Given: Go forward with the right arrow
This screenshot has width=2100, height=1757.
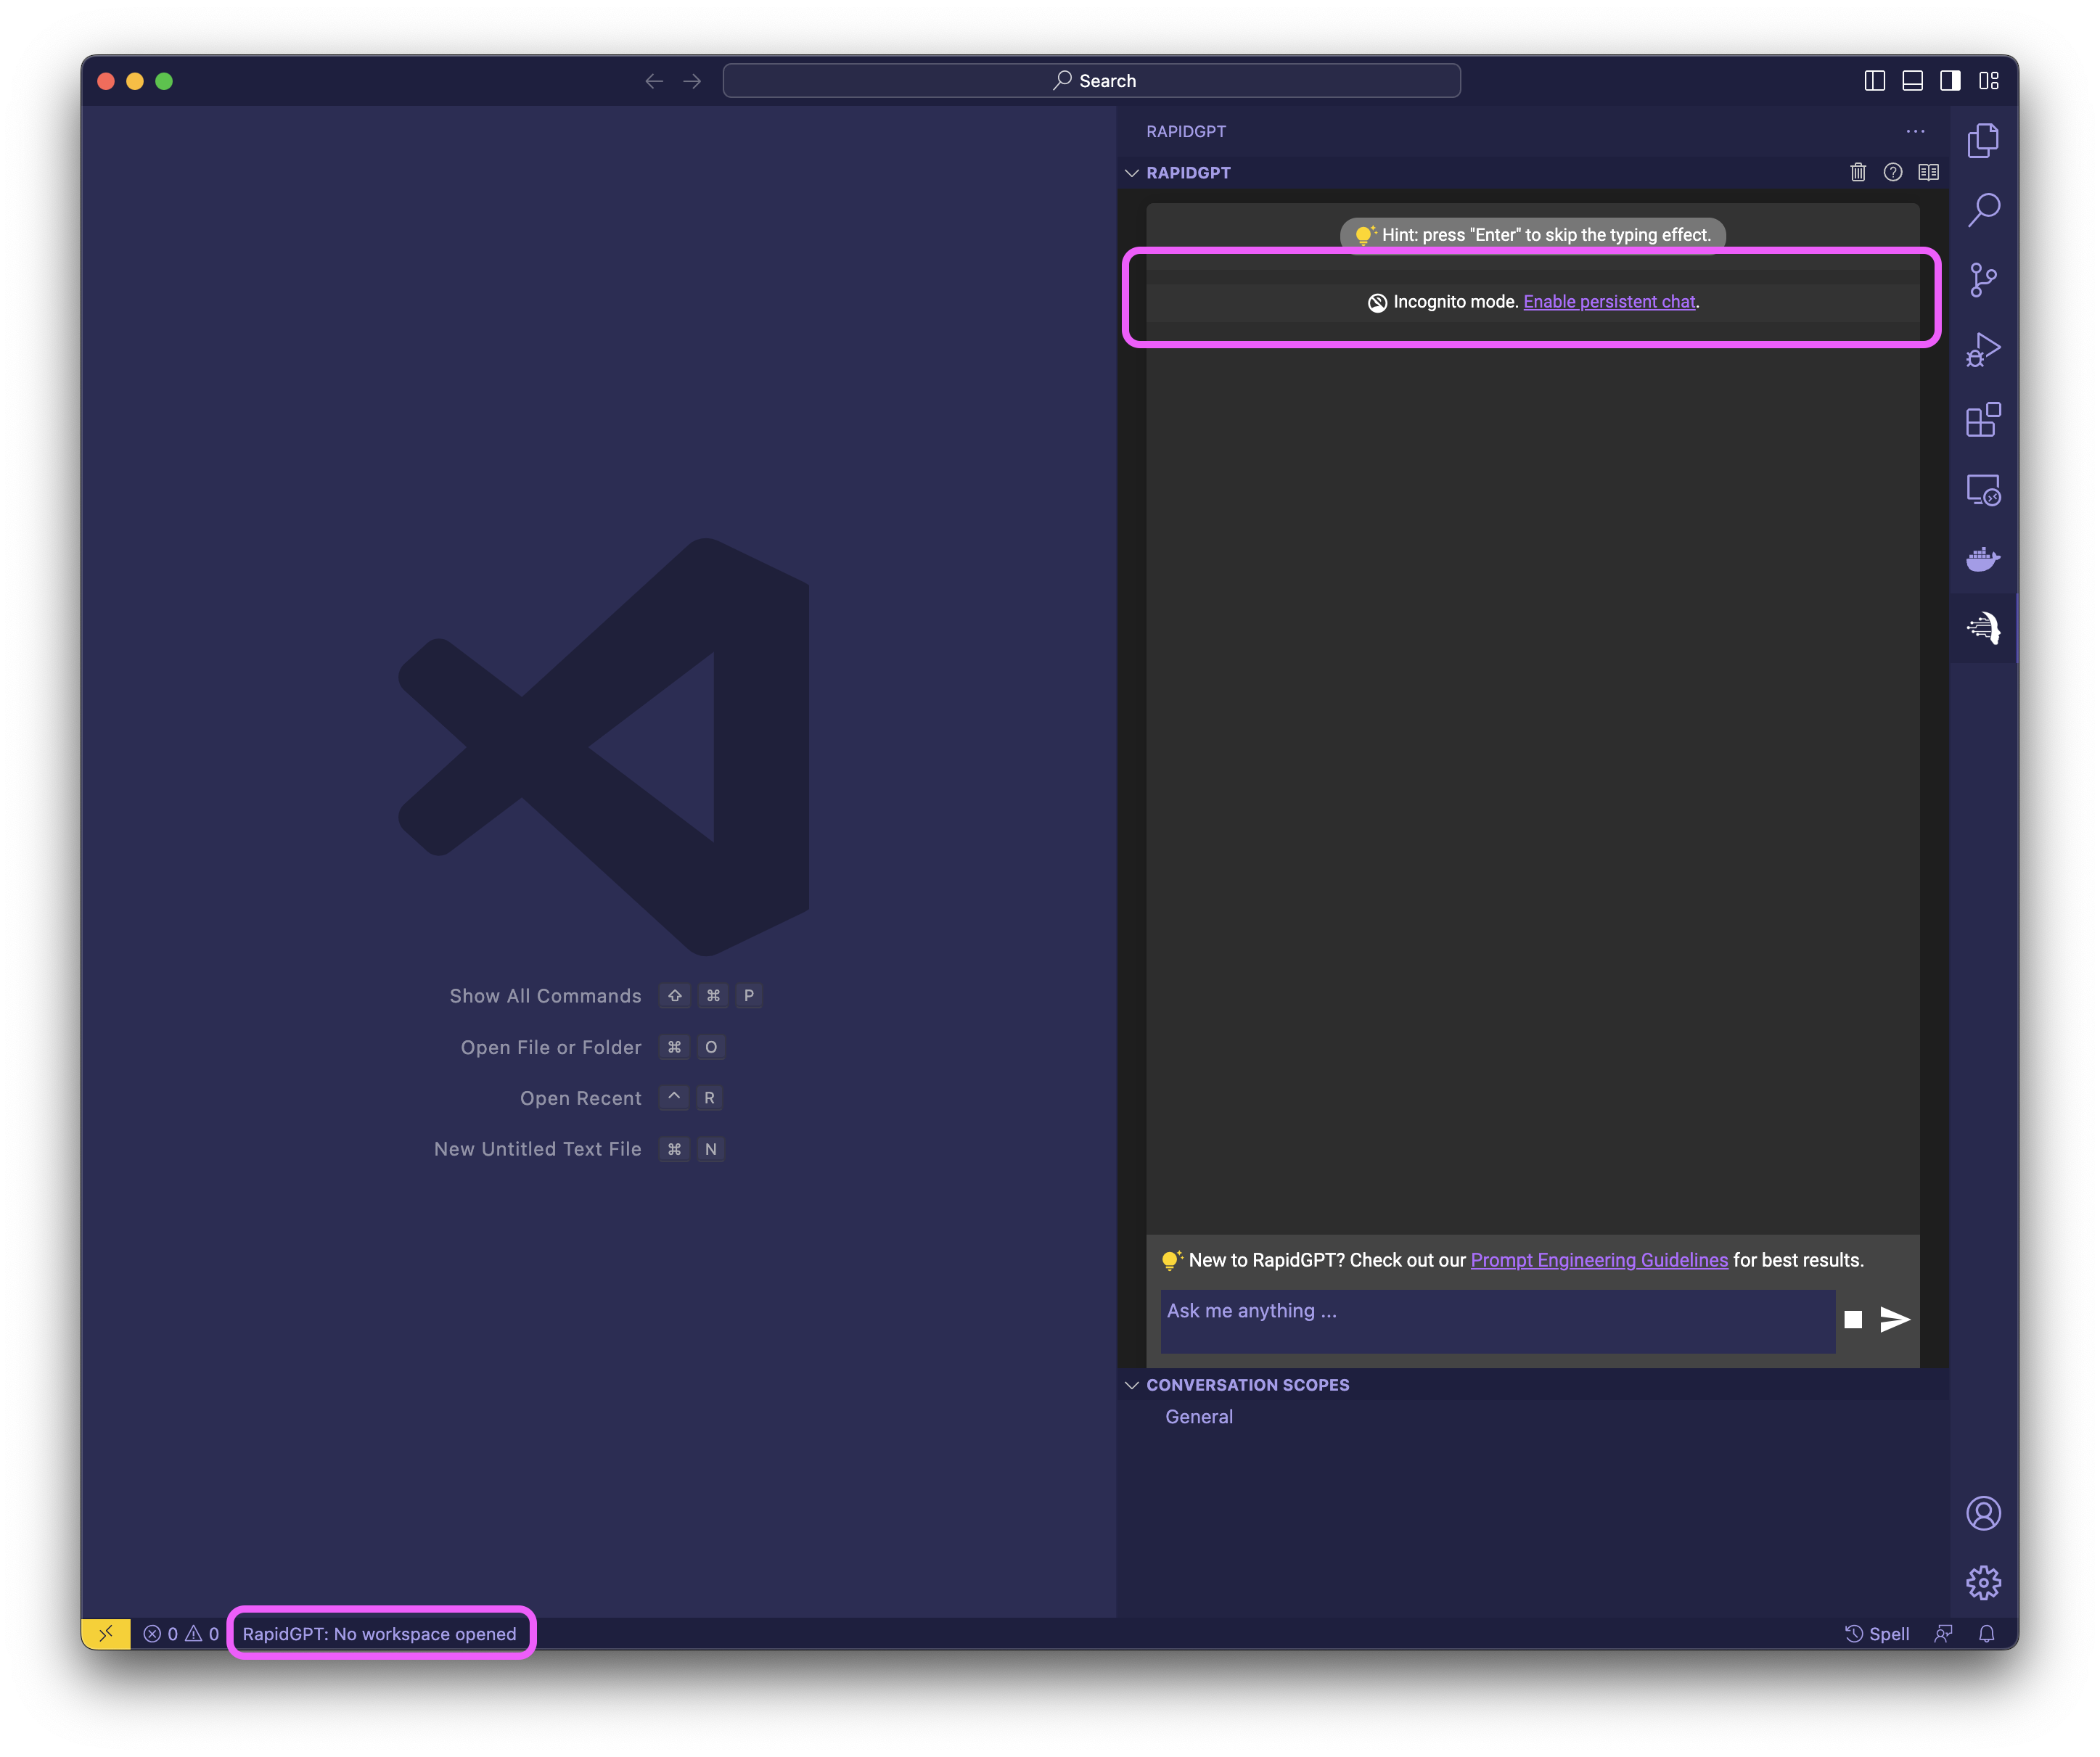Looking at the screenshot, I should pyautogui.click(x=692, y=81).
